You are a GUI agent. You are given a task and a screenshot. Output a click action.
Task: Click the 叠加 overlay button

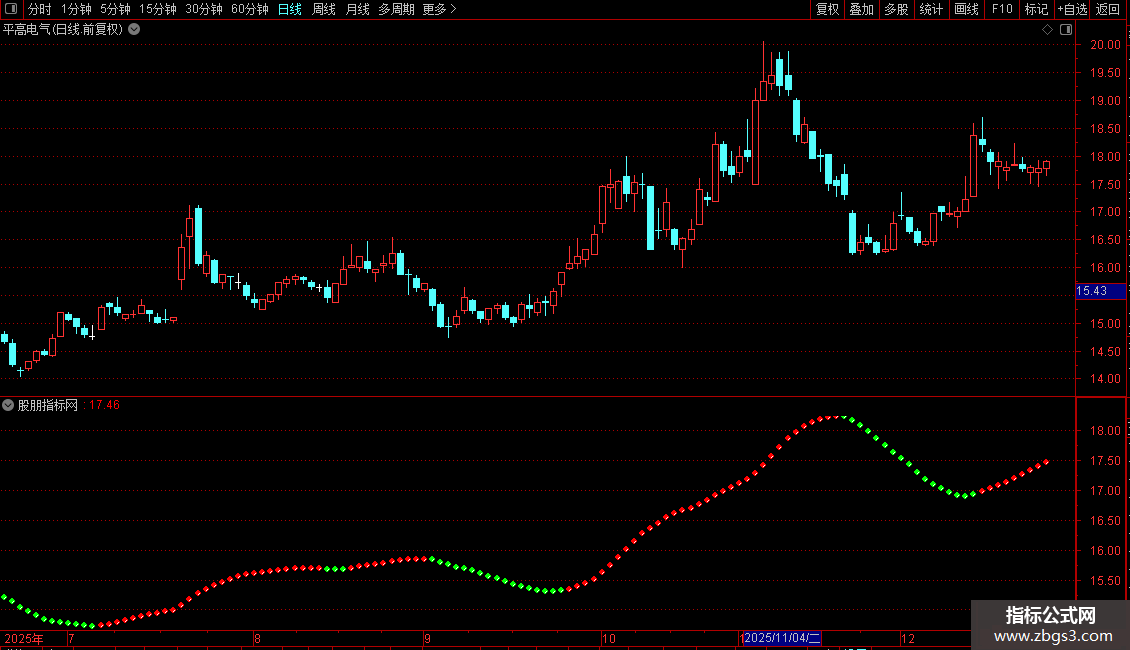click(861, 9)
